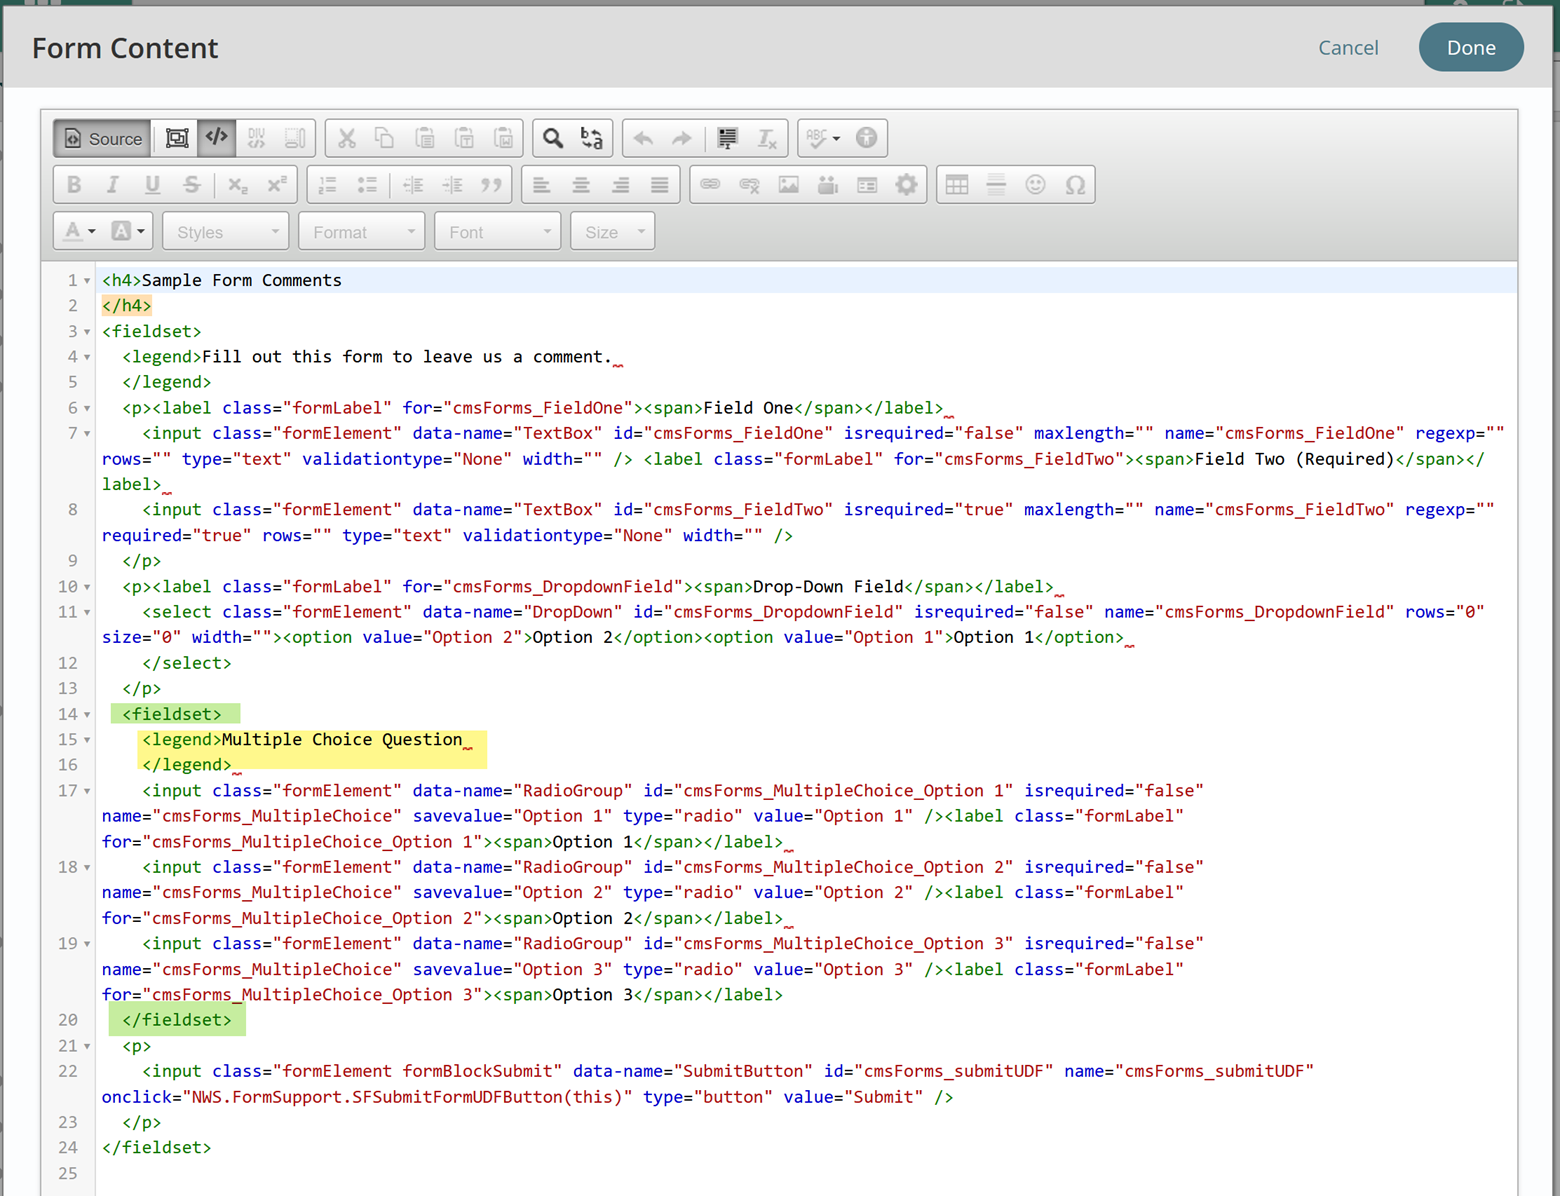Click the Insert Form field icon

pyautogui.click(x=867, y=185)
